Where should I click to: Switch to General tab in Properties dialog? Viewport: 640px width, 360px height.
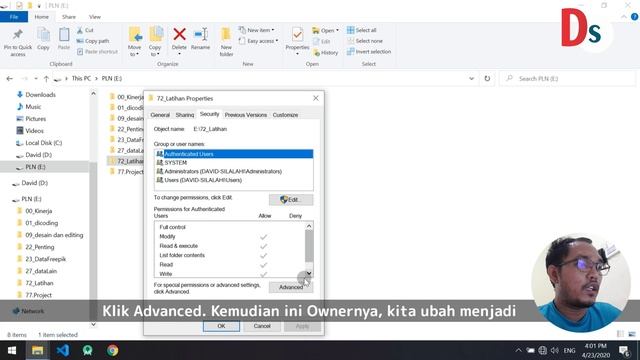pyautogui.click(x=160, y=115)
